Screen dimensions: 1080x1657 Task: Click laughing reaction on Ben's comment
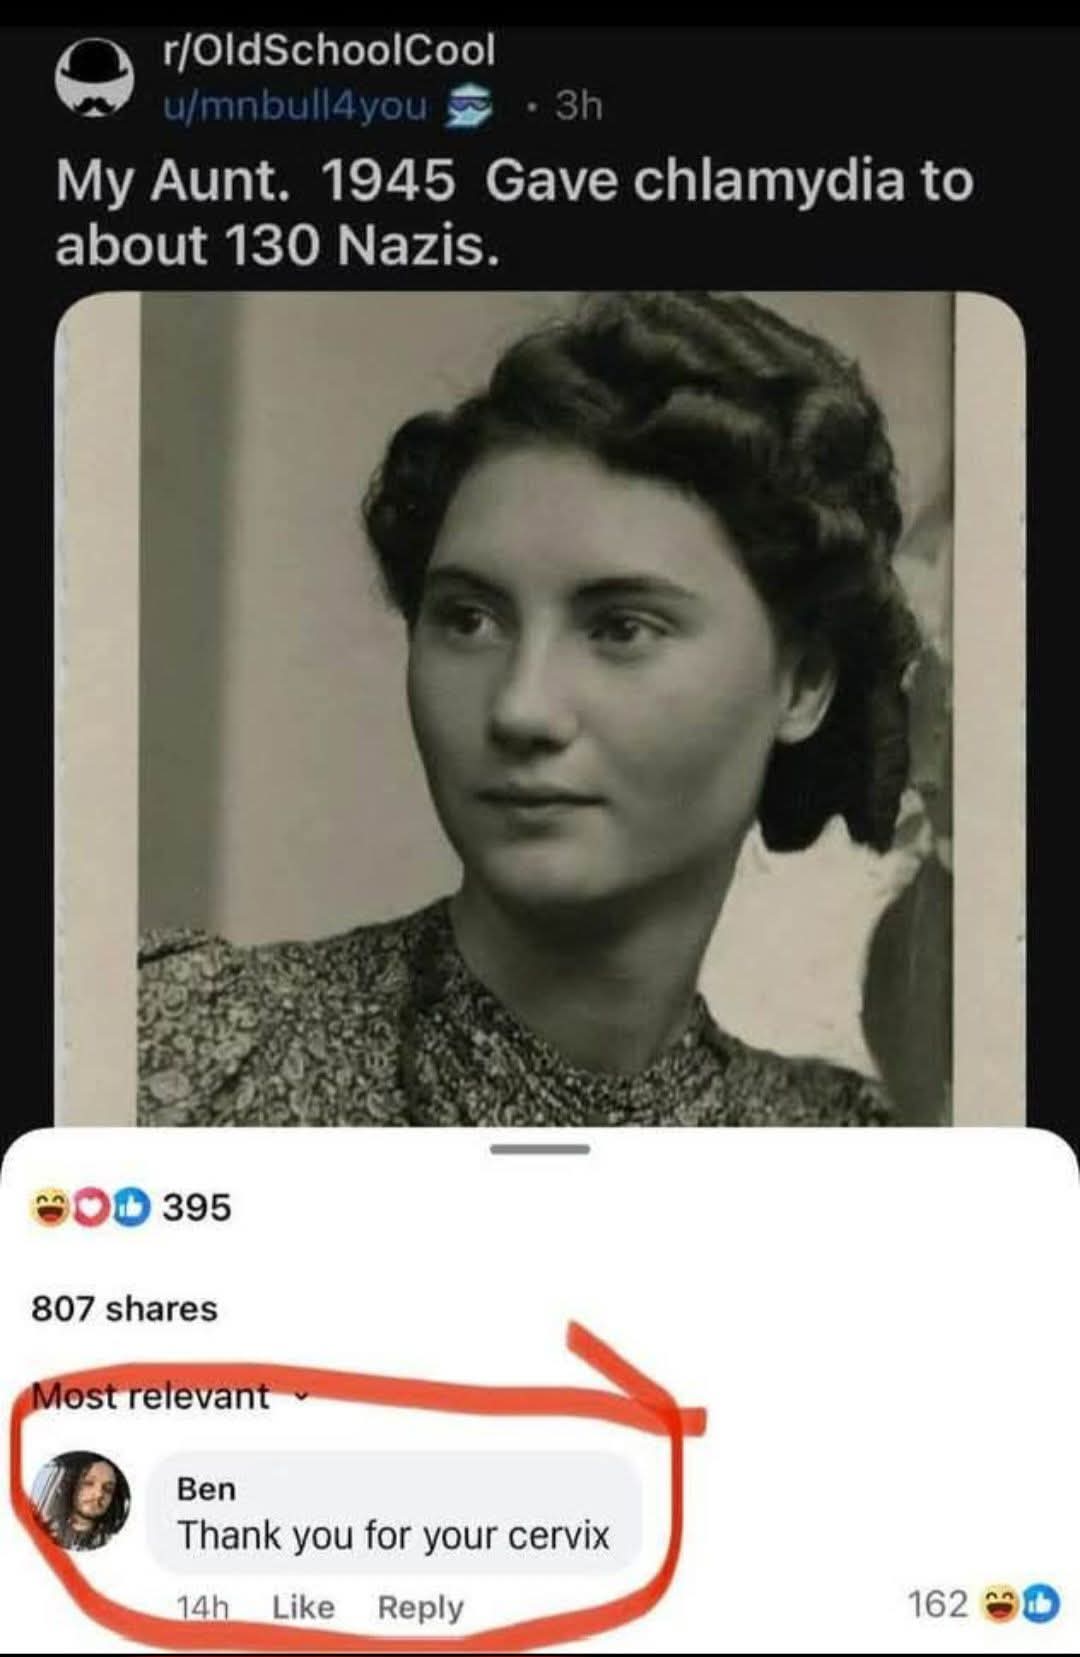[1001, 1604]
